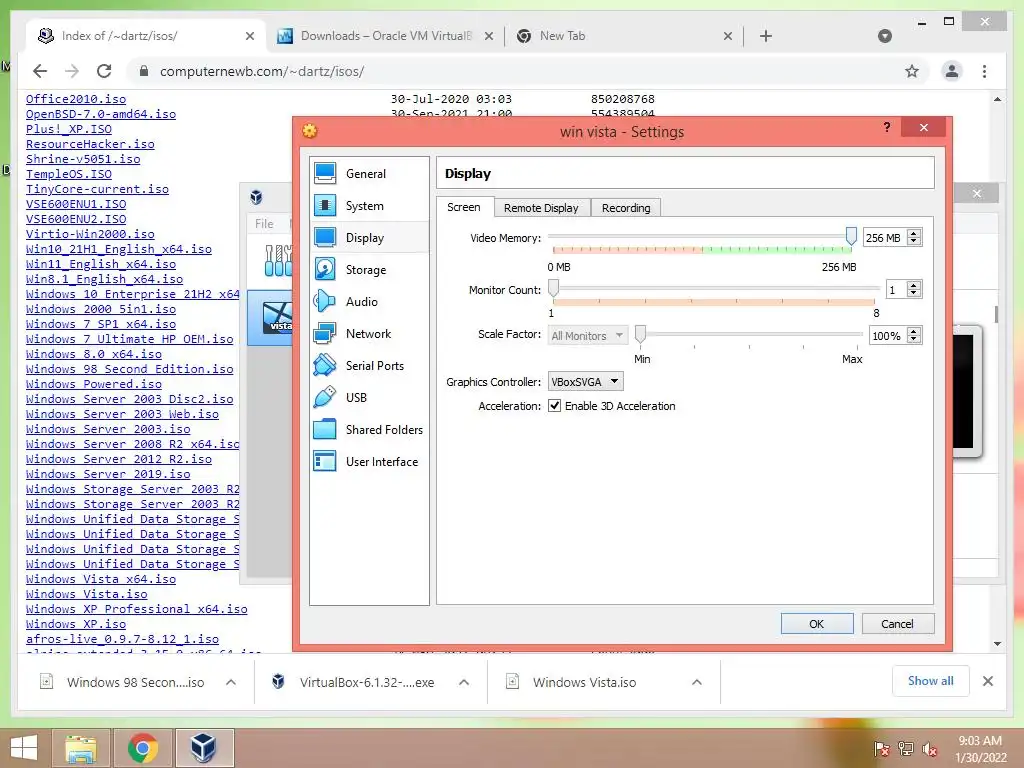Open USB settings category icon

click(x=325, y=398)
